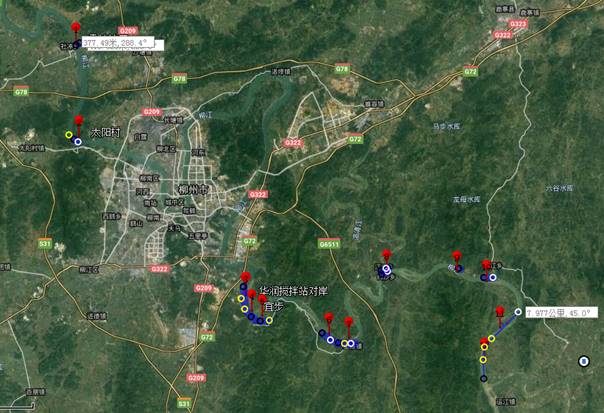
Task: Click the G322 shield next to G323
Action: pos(503,35)
